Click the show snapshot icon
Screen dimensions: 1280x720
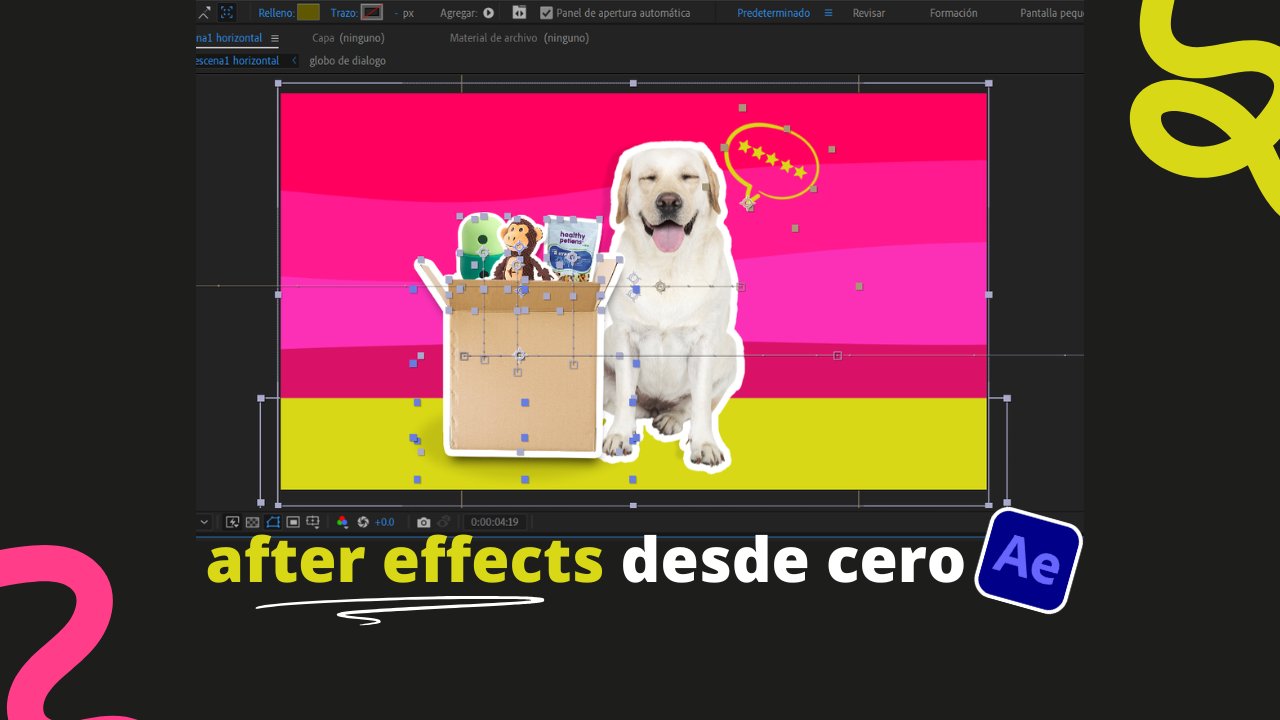click(444, 522)
